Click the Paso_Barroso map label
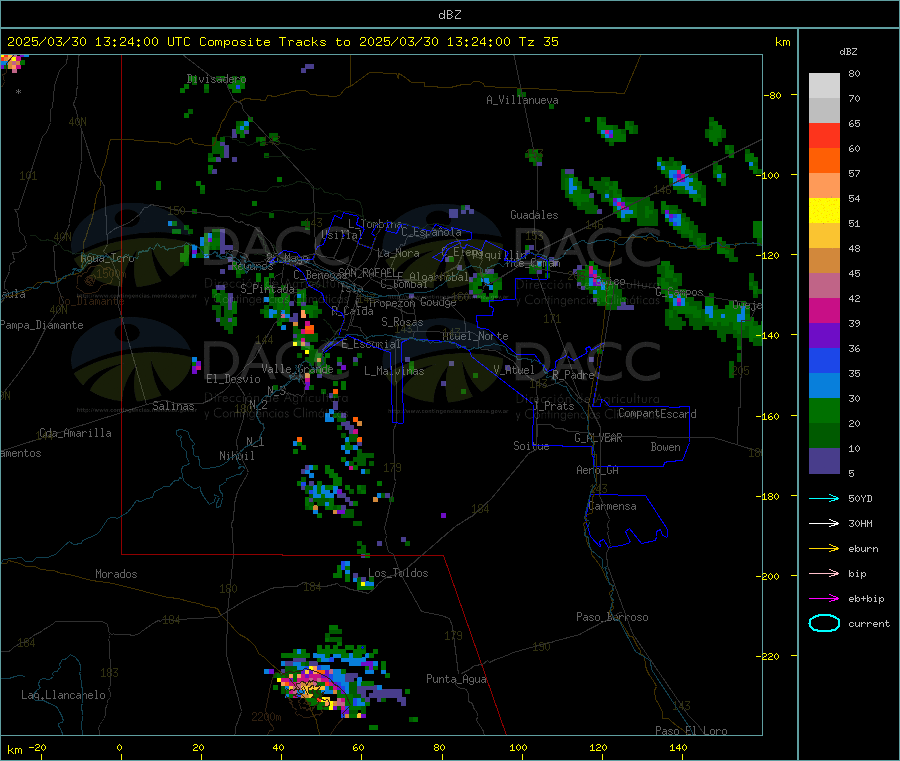900x761 pixels. tap(612, 617)
